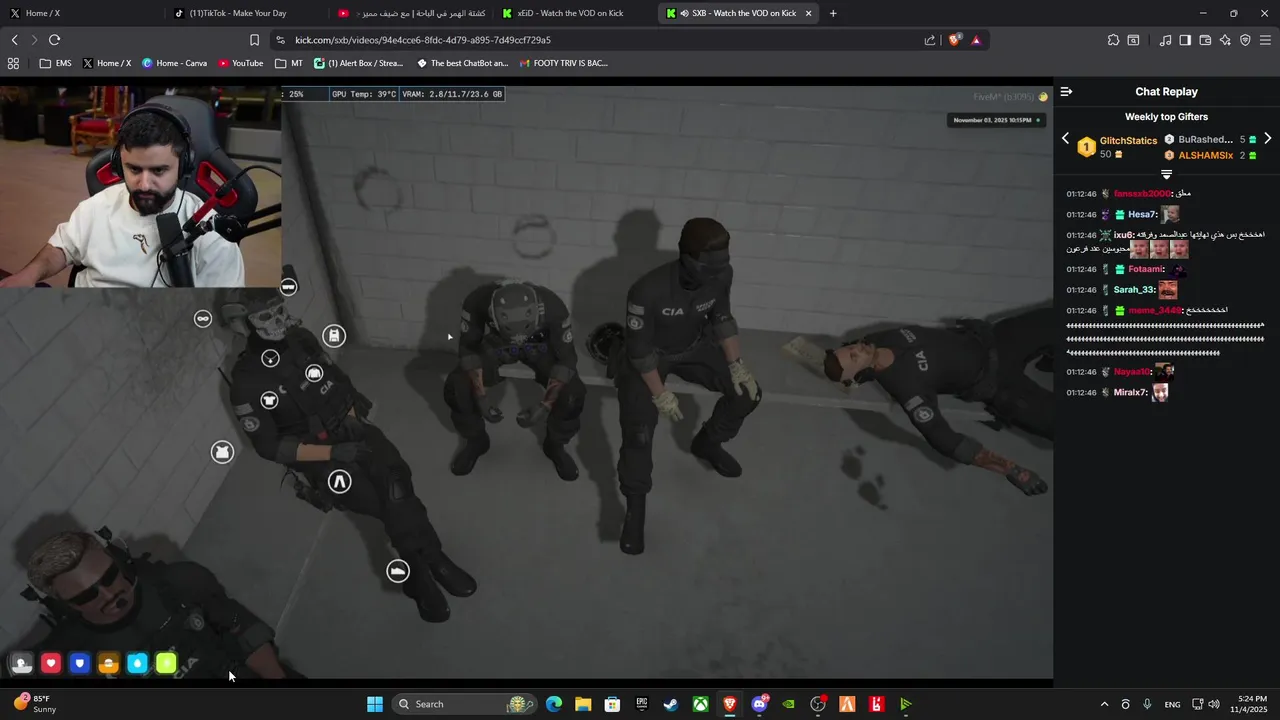Show previous weekly top gifters

[x=1065, y=139]
